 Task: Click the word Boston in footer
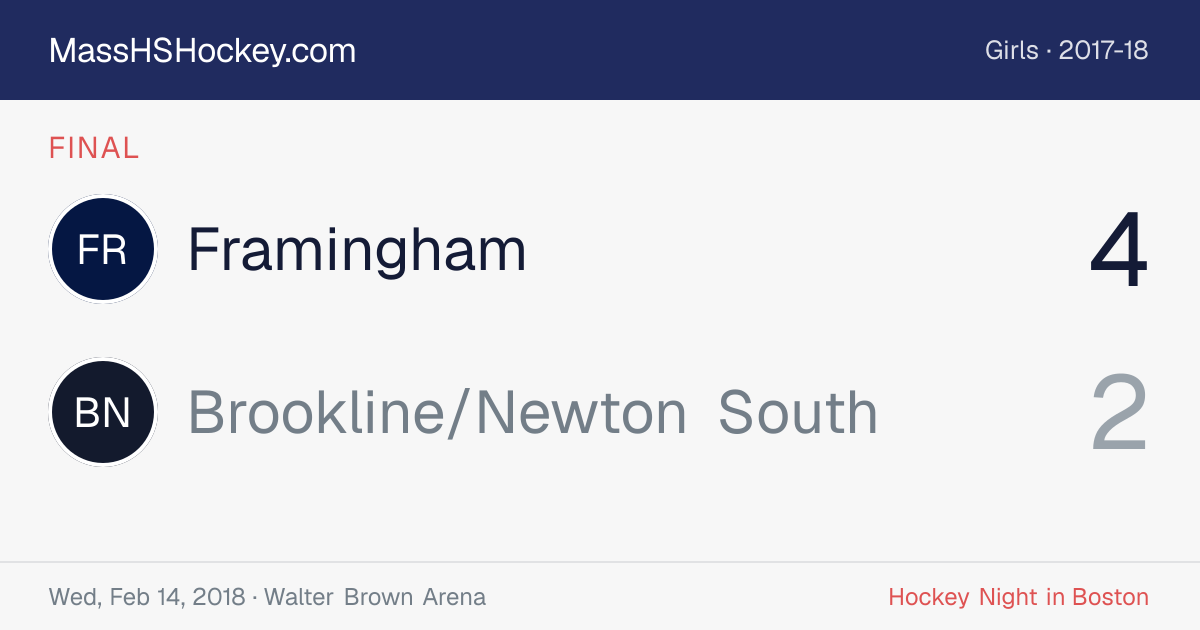coord(1110,598)
